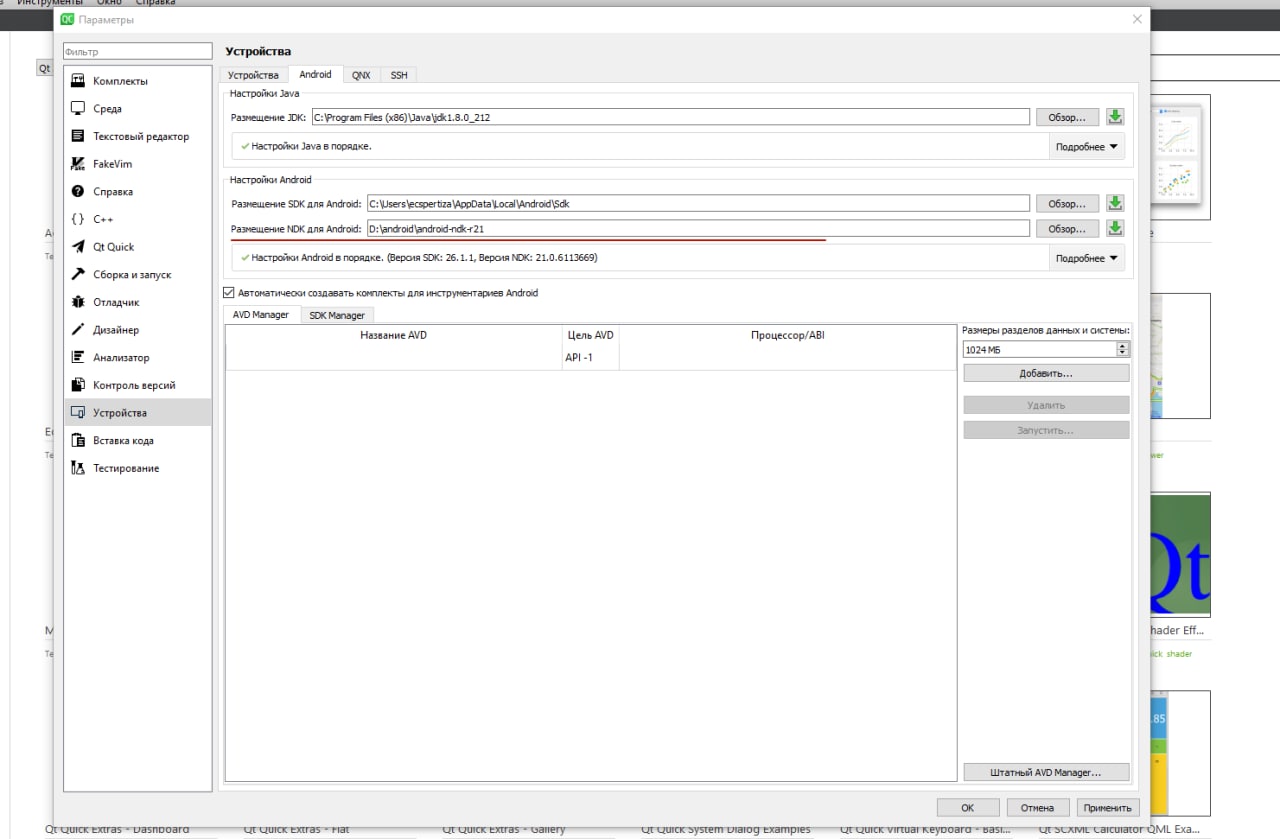Viewport: 1280px width, 839px height.
Task: Click the Android NDK path field
Action: [698, 229]
